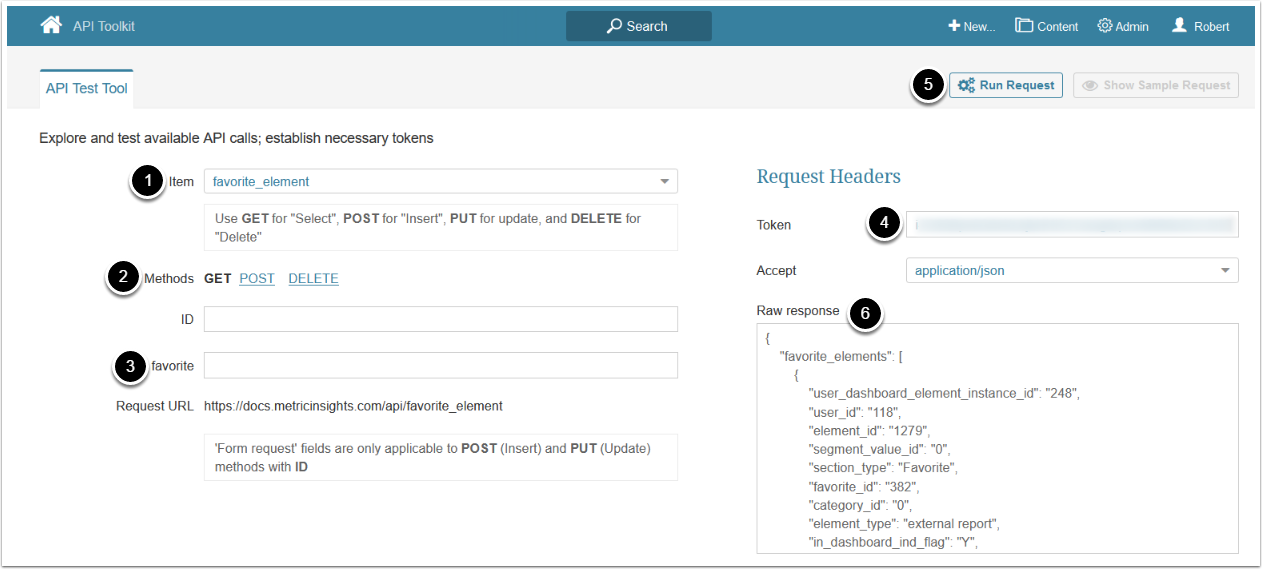Click the Robert user profile icon

(1180, 26)
